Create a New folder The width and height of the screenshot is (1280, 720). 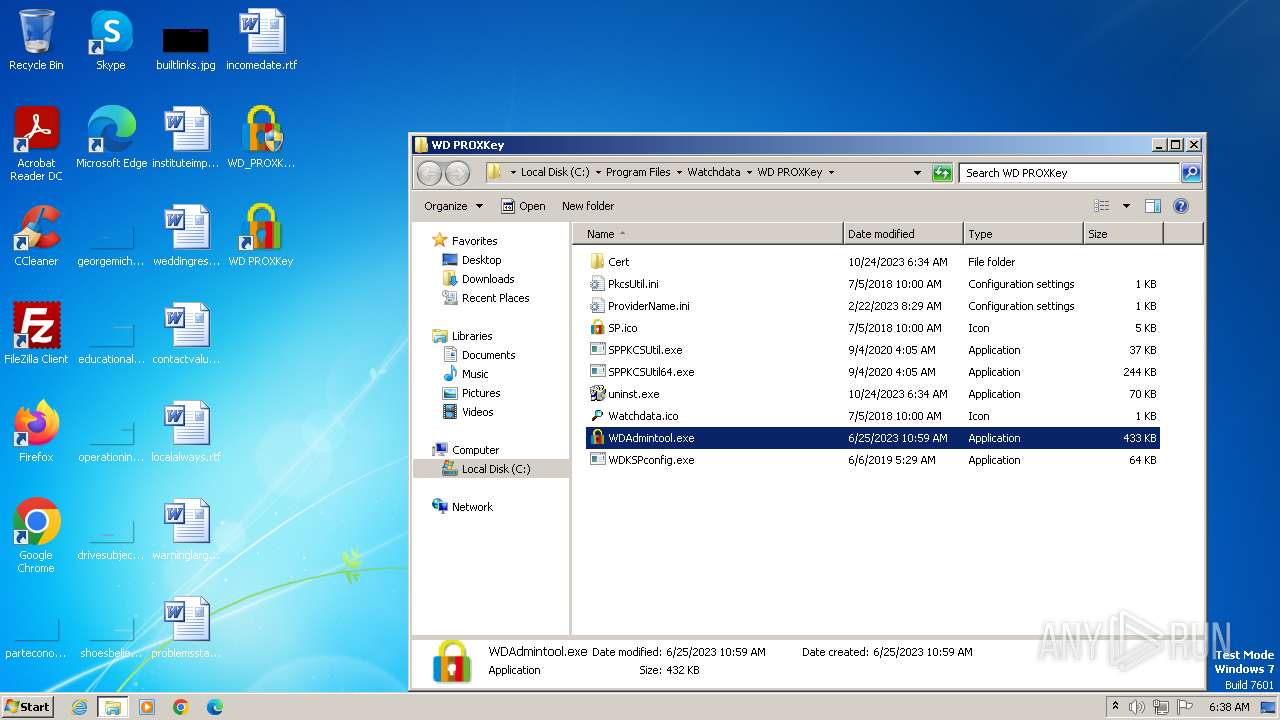coord(588,206)
